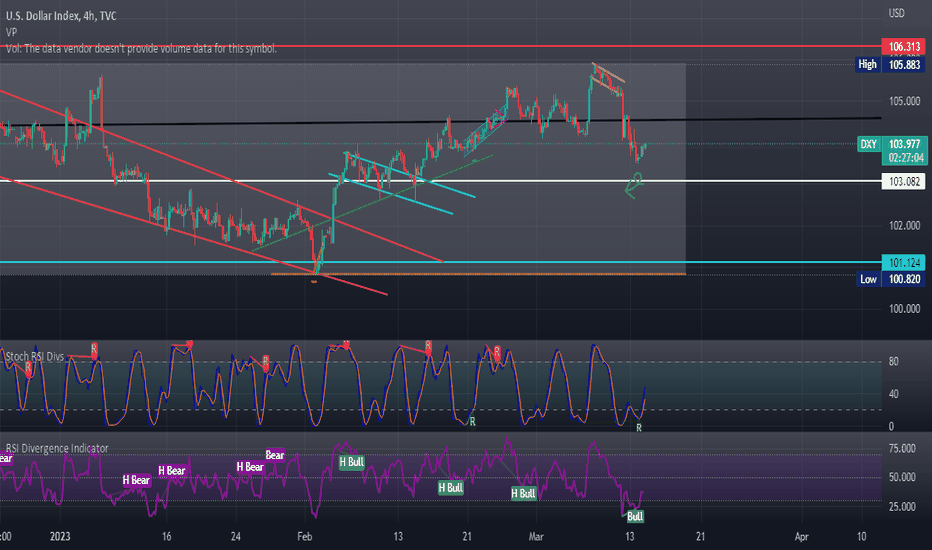Select the 106.313 red price label
Image resolution: width=932 pixels, height=550 pixels.
pos(904,46)
